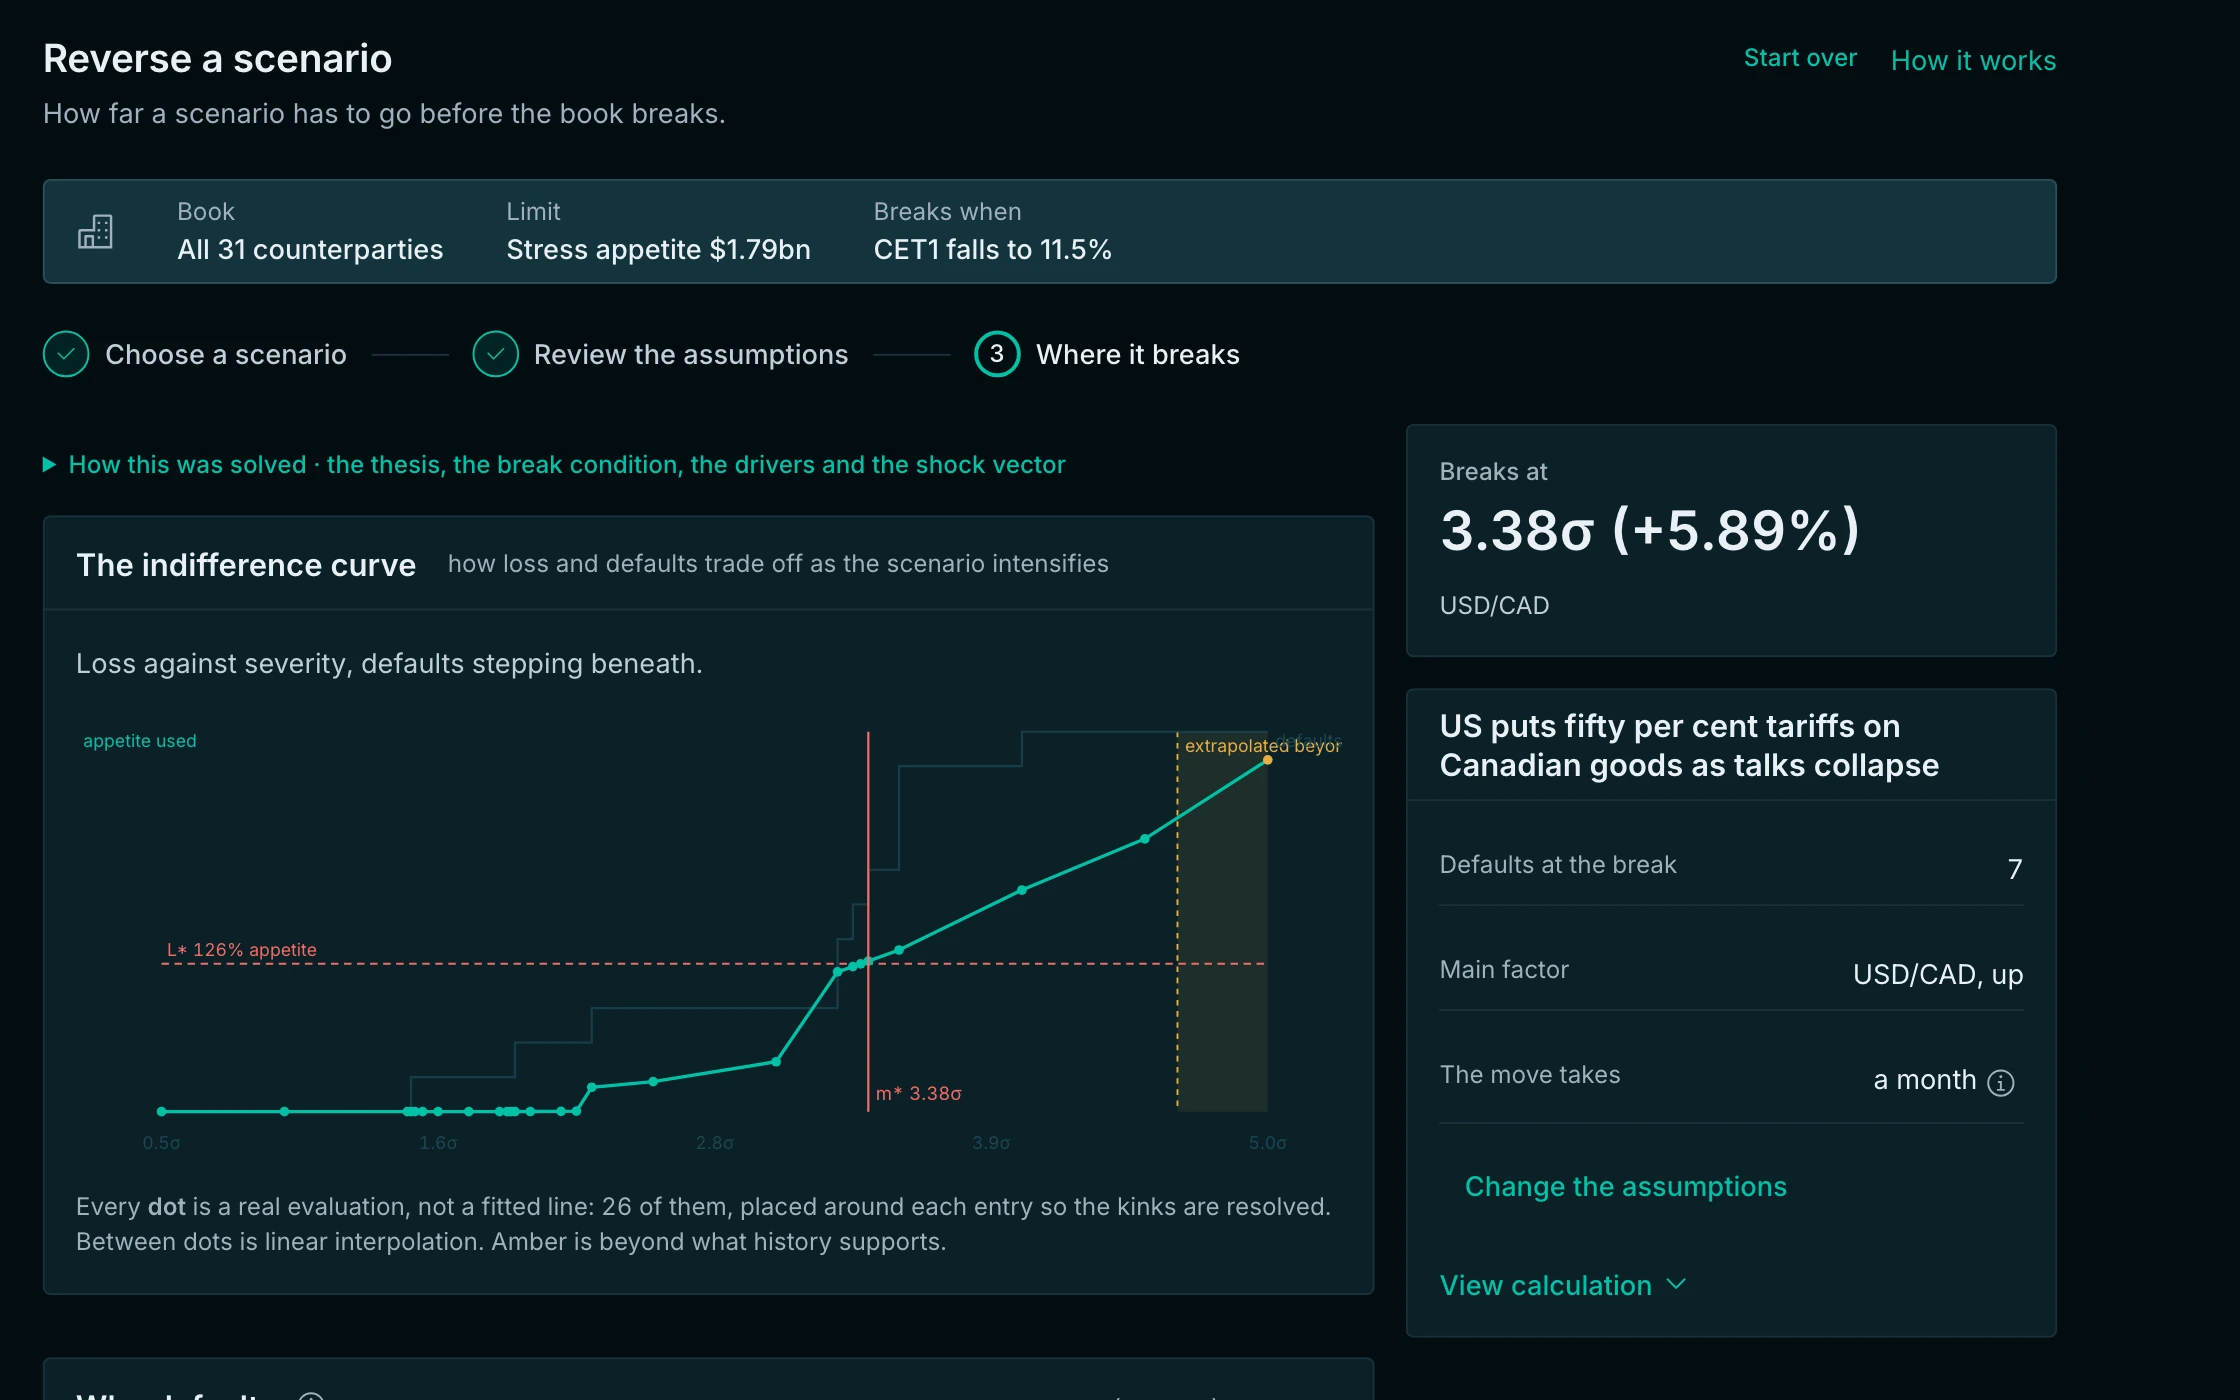The width and height of the screenshot is (2240, 1400).
Task: Click the building book icon
Action: tap(95, 232)
